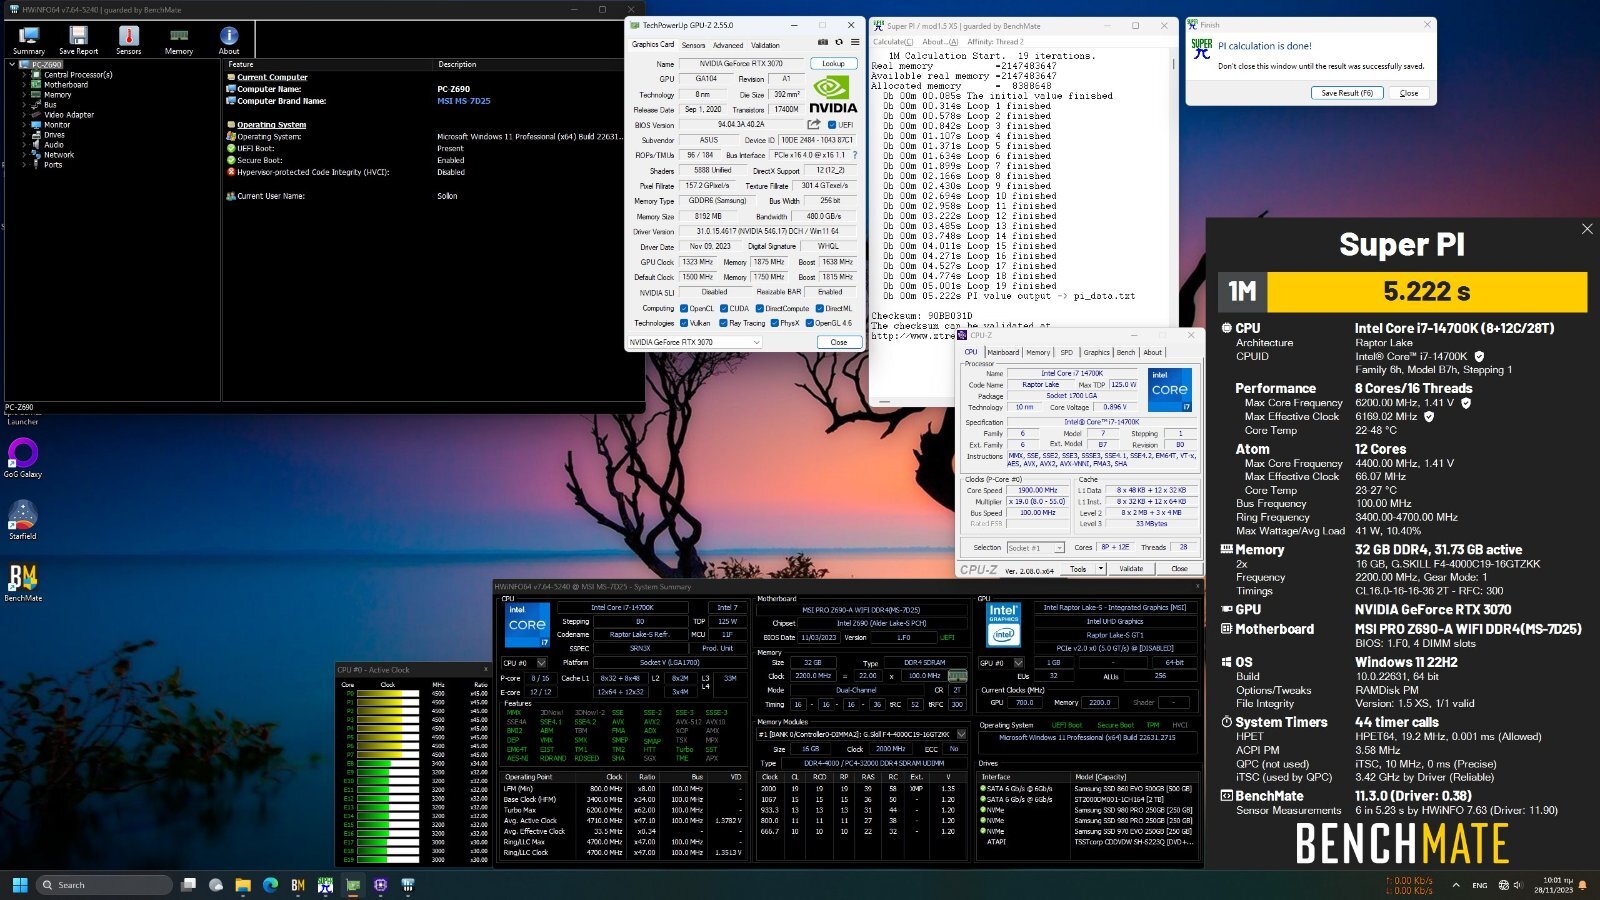Click the Lookup button in GPU-Z
This screenshot has width=1600, height=900.
pyautogui.click(x=833, y=63)
